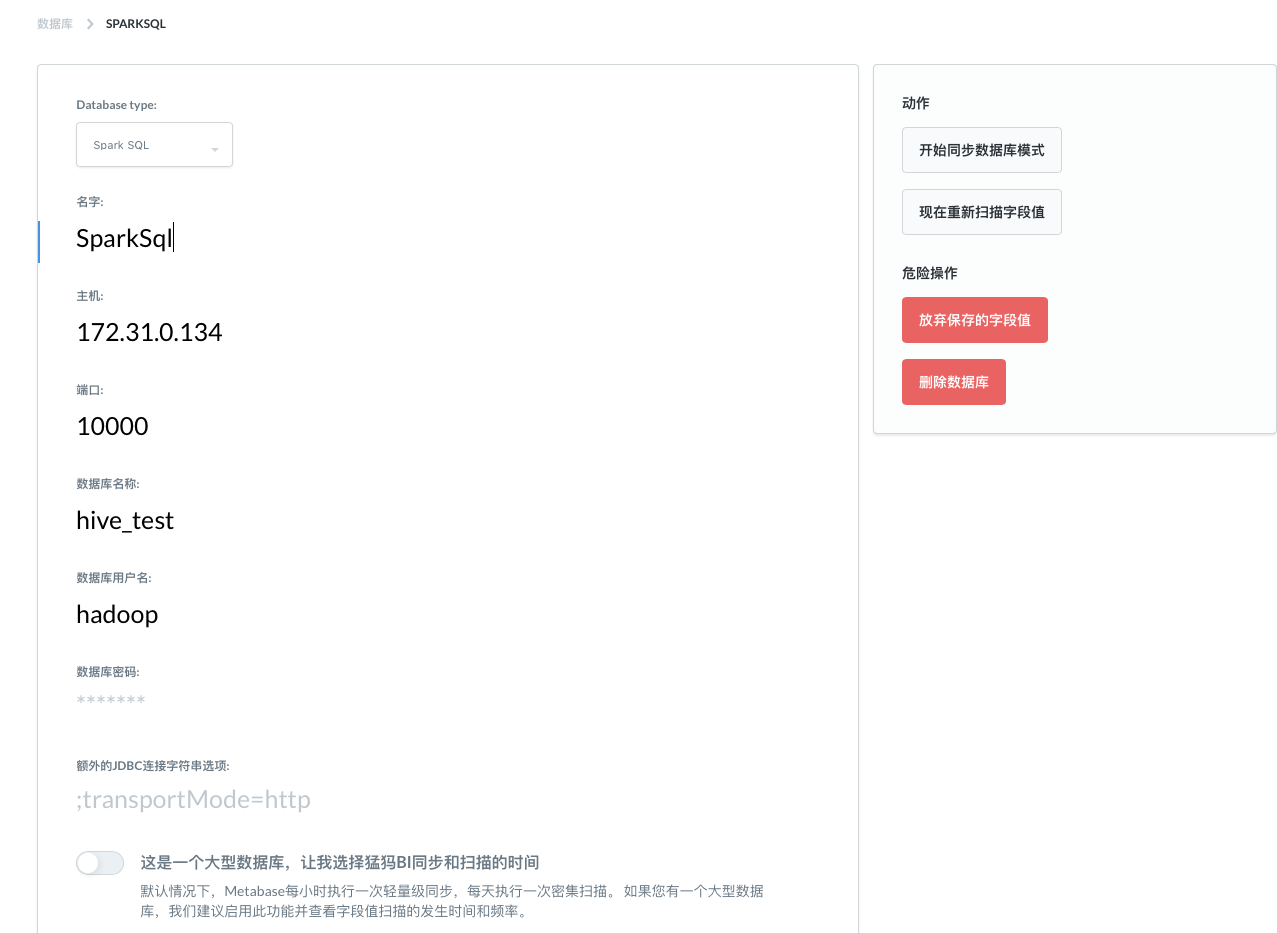The width and height of the screenshot is (1277, 933).
Task: Open the 数据库 breadcrumb link
Action: (x=55, y=23)
